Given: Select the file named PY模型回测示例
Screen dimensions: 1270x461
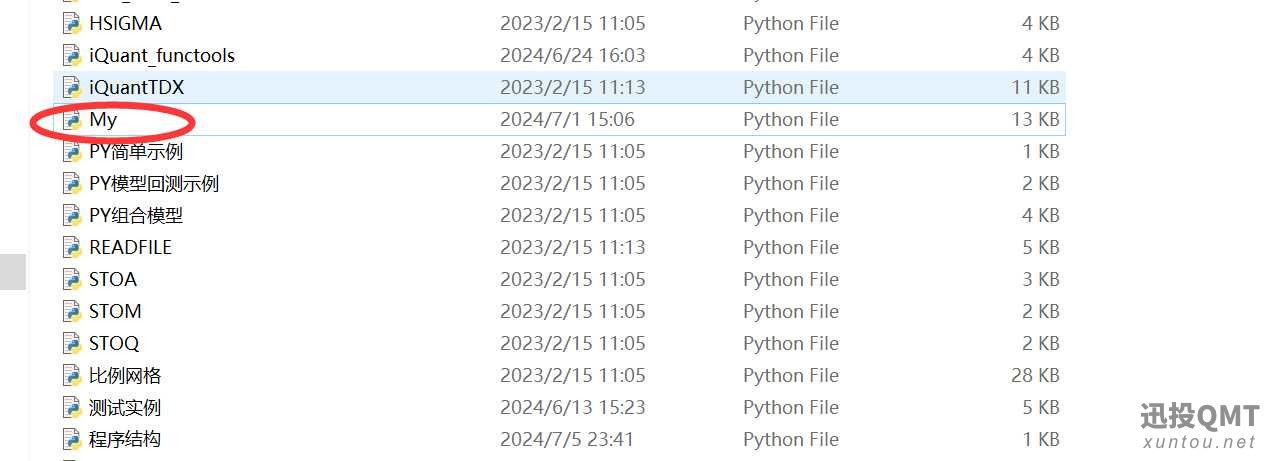Looking at the screenshot, I should coord(154,183).
